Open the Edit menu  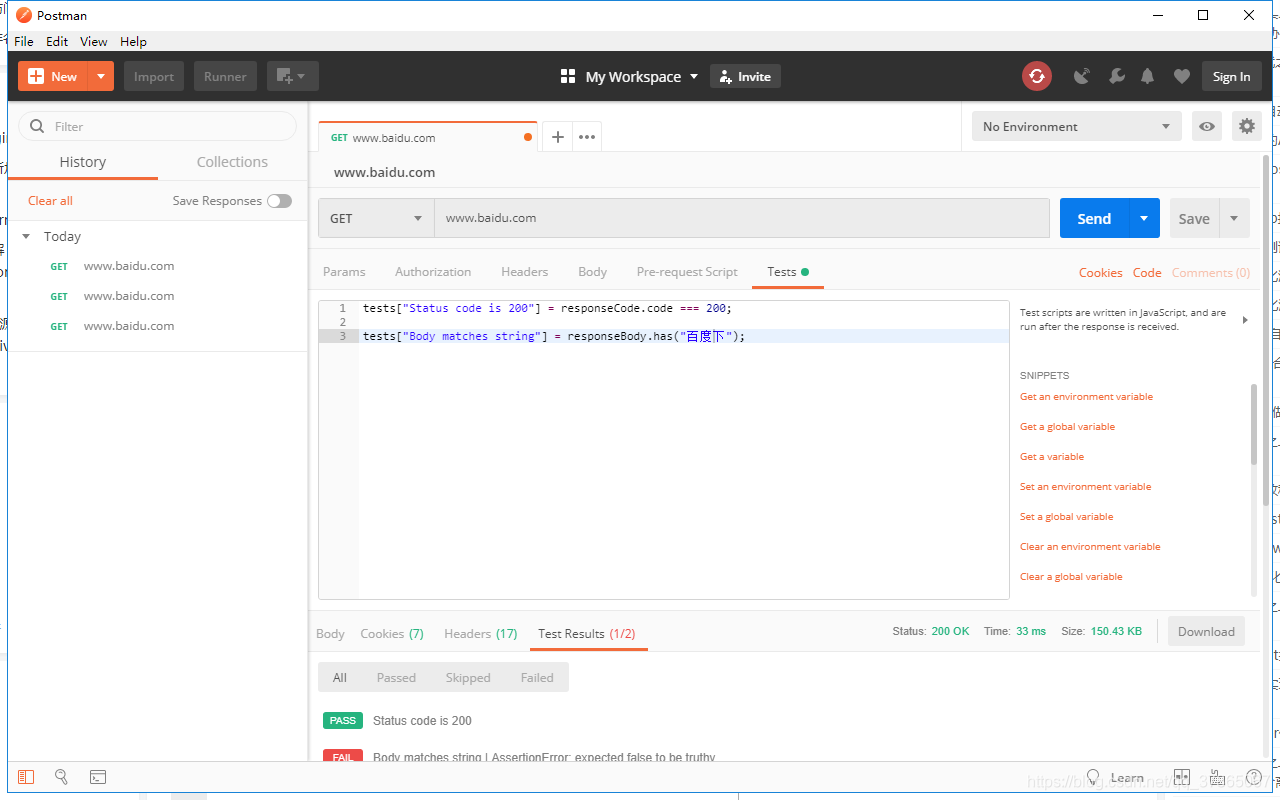[x=57, y=41]
